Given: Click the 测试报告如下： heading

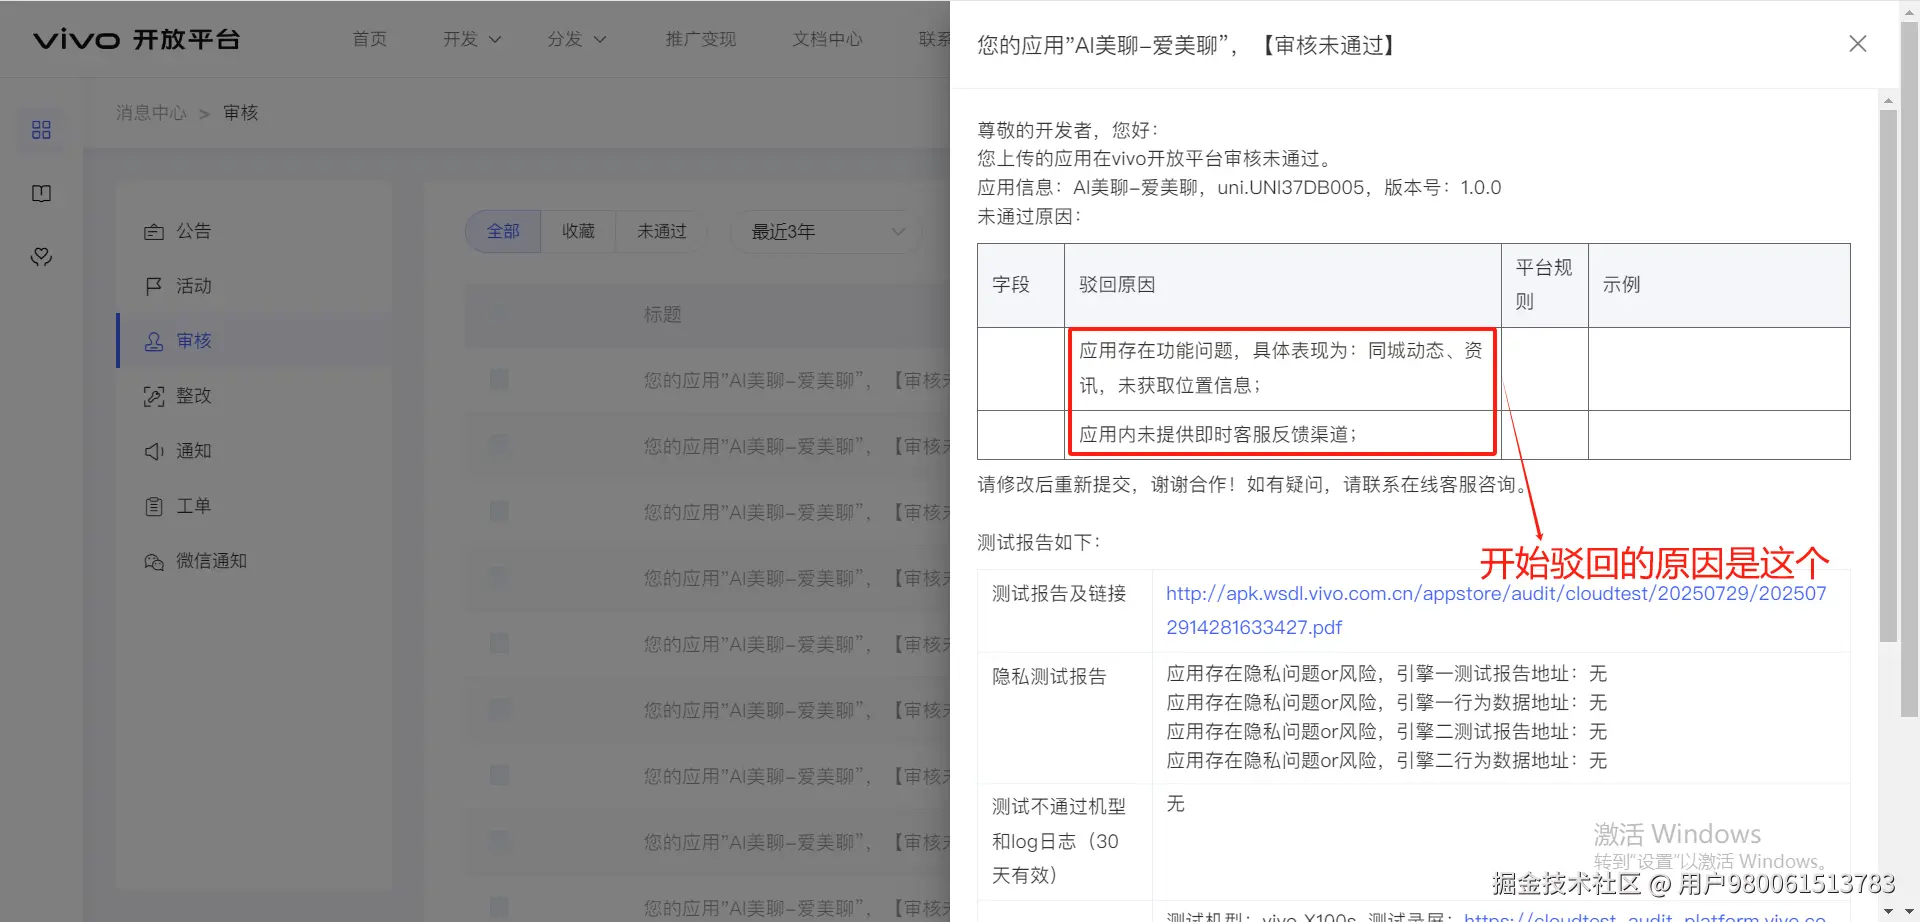Looking at the screenshot, I should [x=1039, y=543].
